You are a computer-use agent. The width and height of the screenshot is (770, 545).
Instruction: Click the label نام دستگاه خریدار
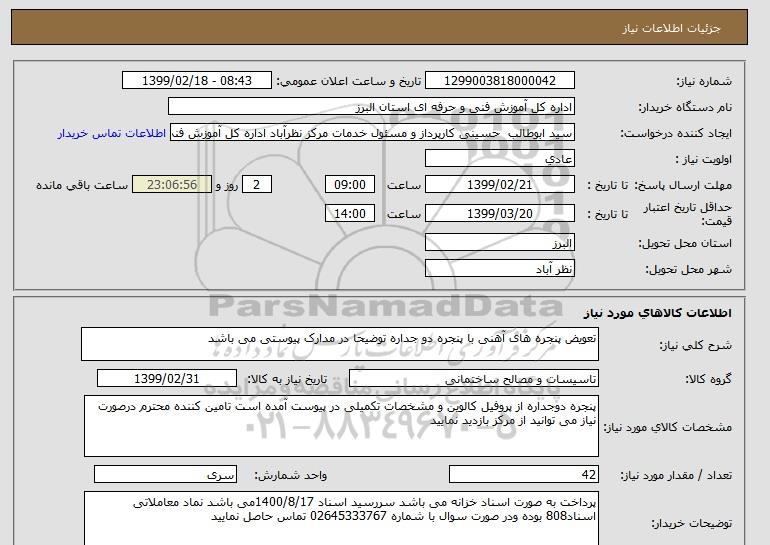685,107
